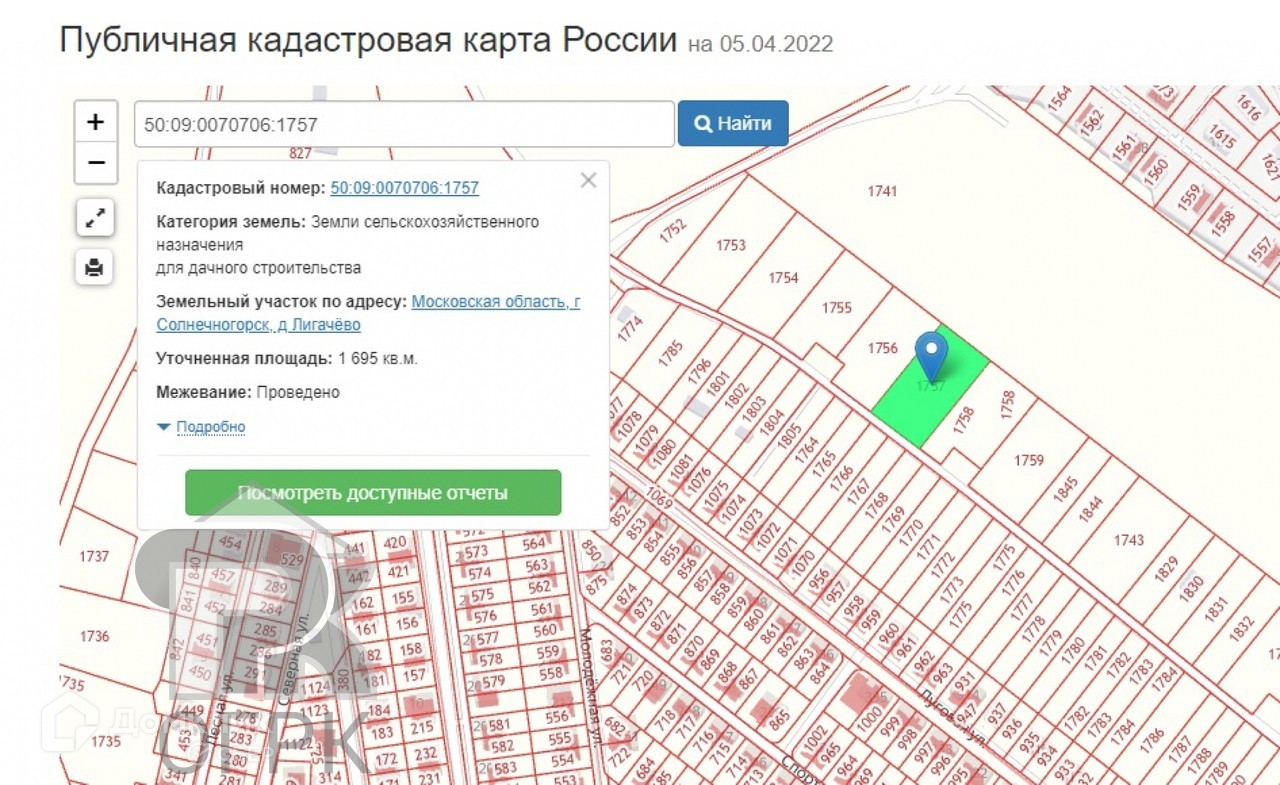The image size is (1280, 785).
Task: Click Посмотреть доступные отчеты button
Action: [x=373, y=493]
